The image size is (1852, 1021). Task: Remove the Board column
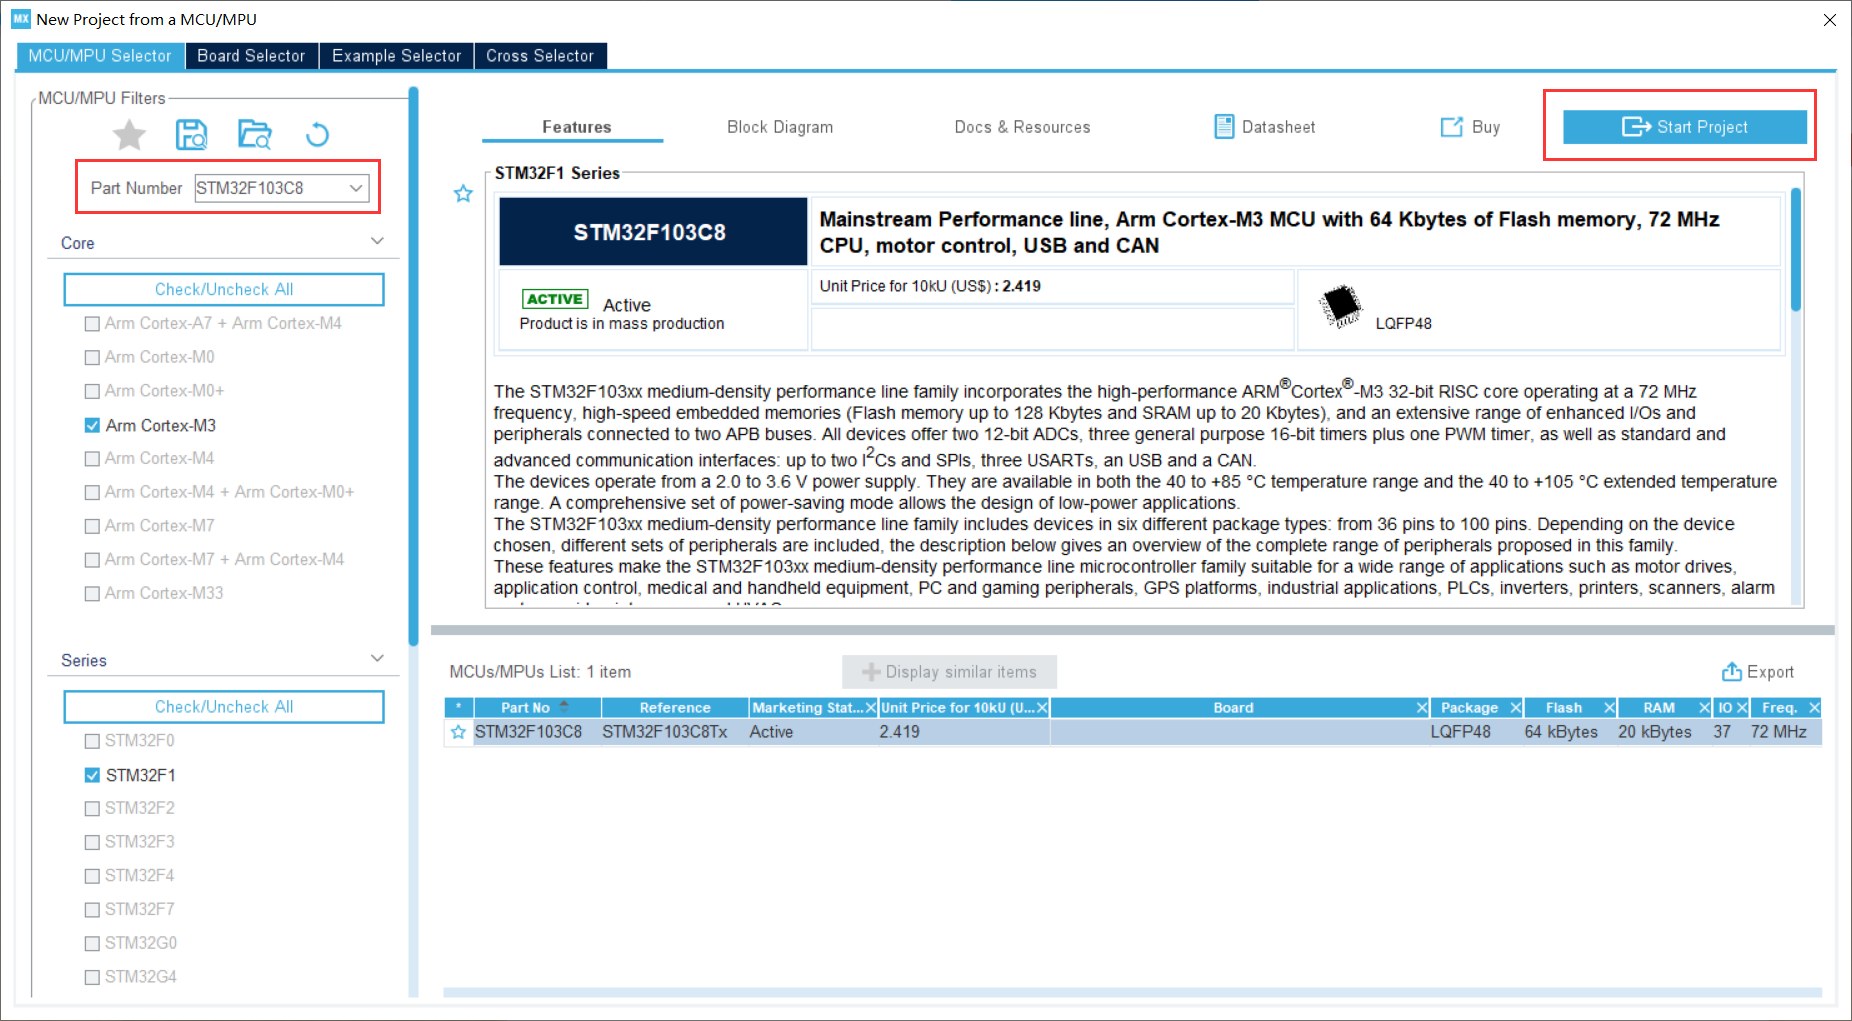pos(1422,708)
